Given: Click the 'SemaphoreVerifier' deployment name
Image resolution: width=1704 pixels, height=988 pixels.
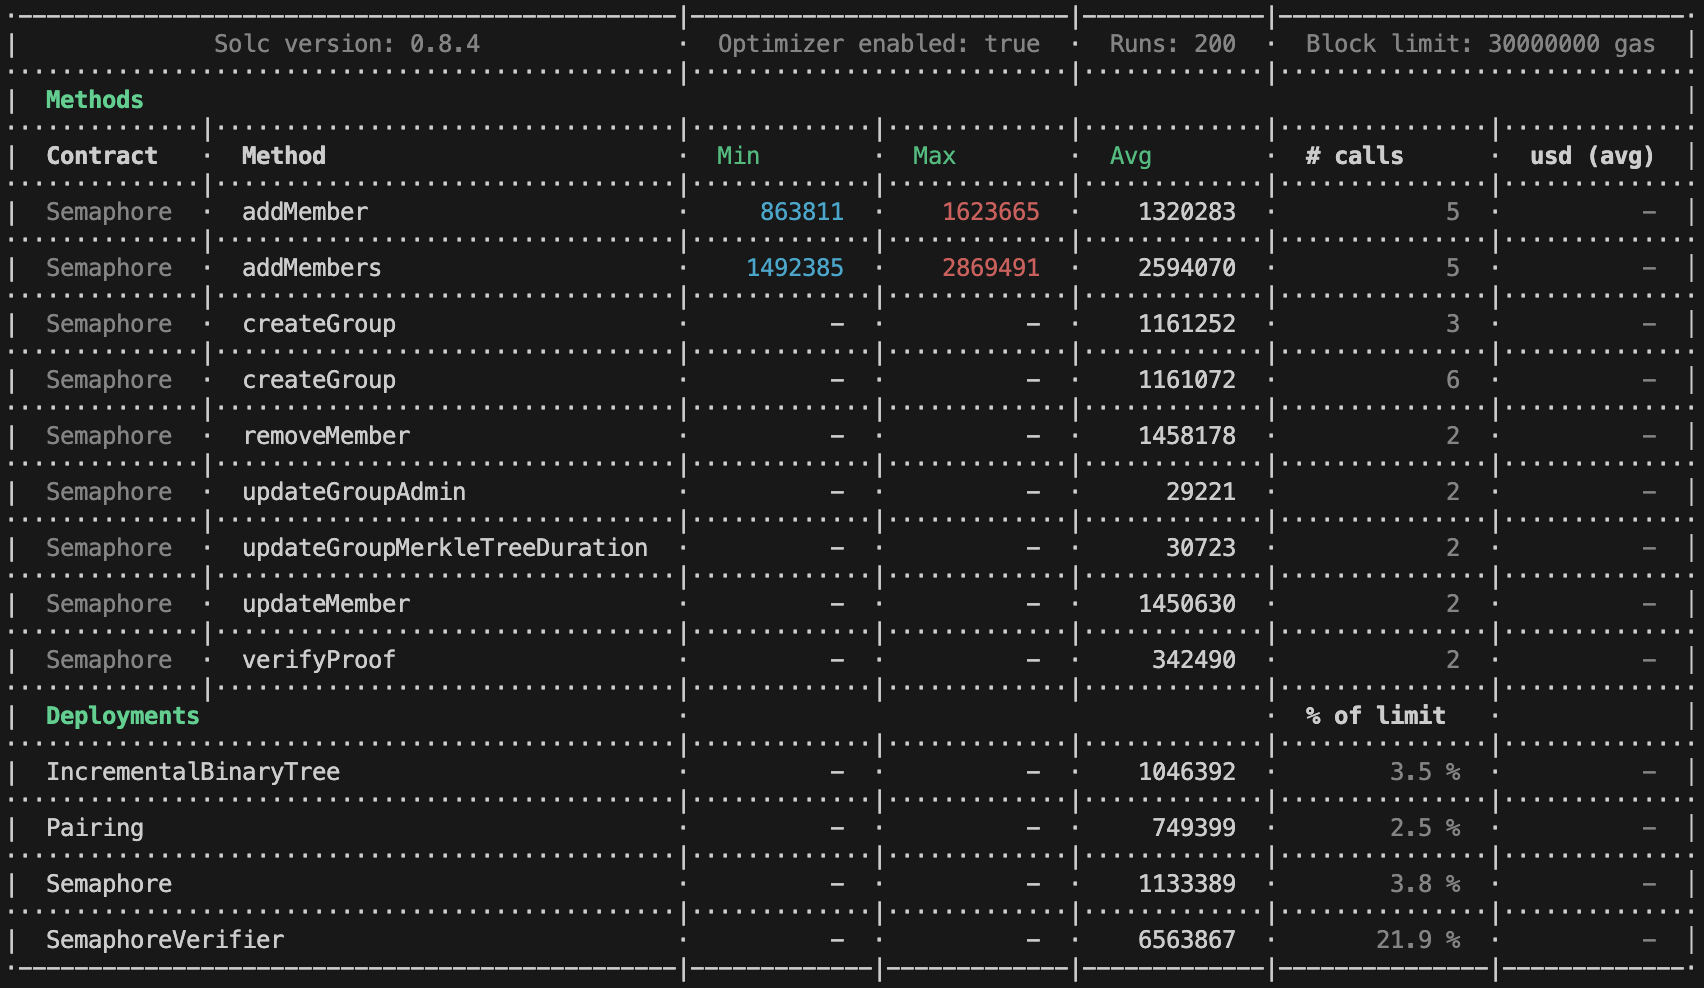Looking at the screenshot, I should (x=165, y=940).
